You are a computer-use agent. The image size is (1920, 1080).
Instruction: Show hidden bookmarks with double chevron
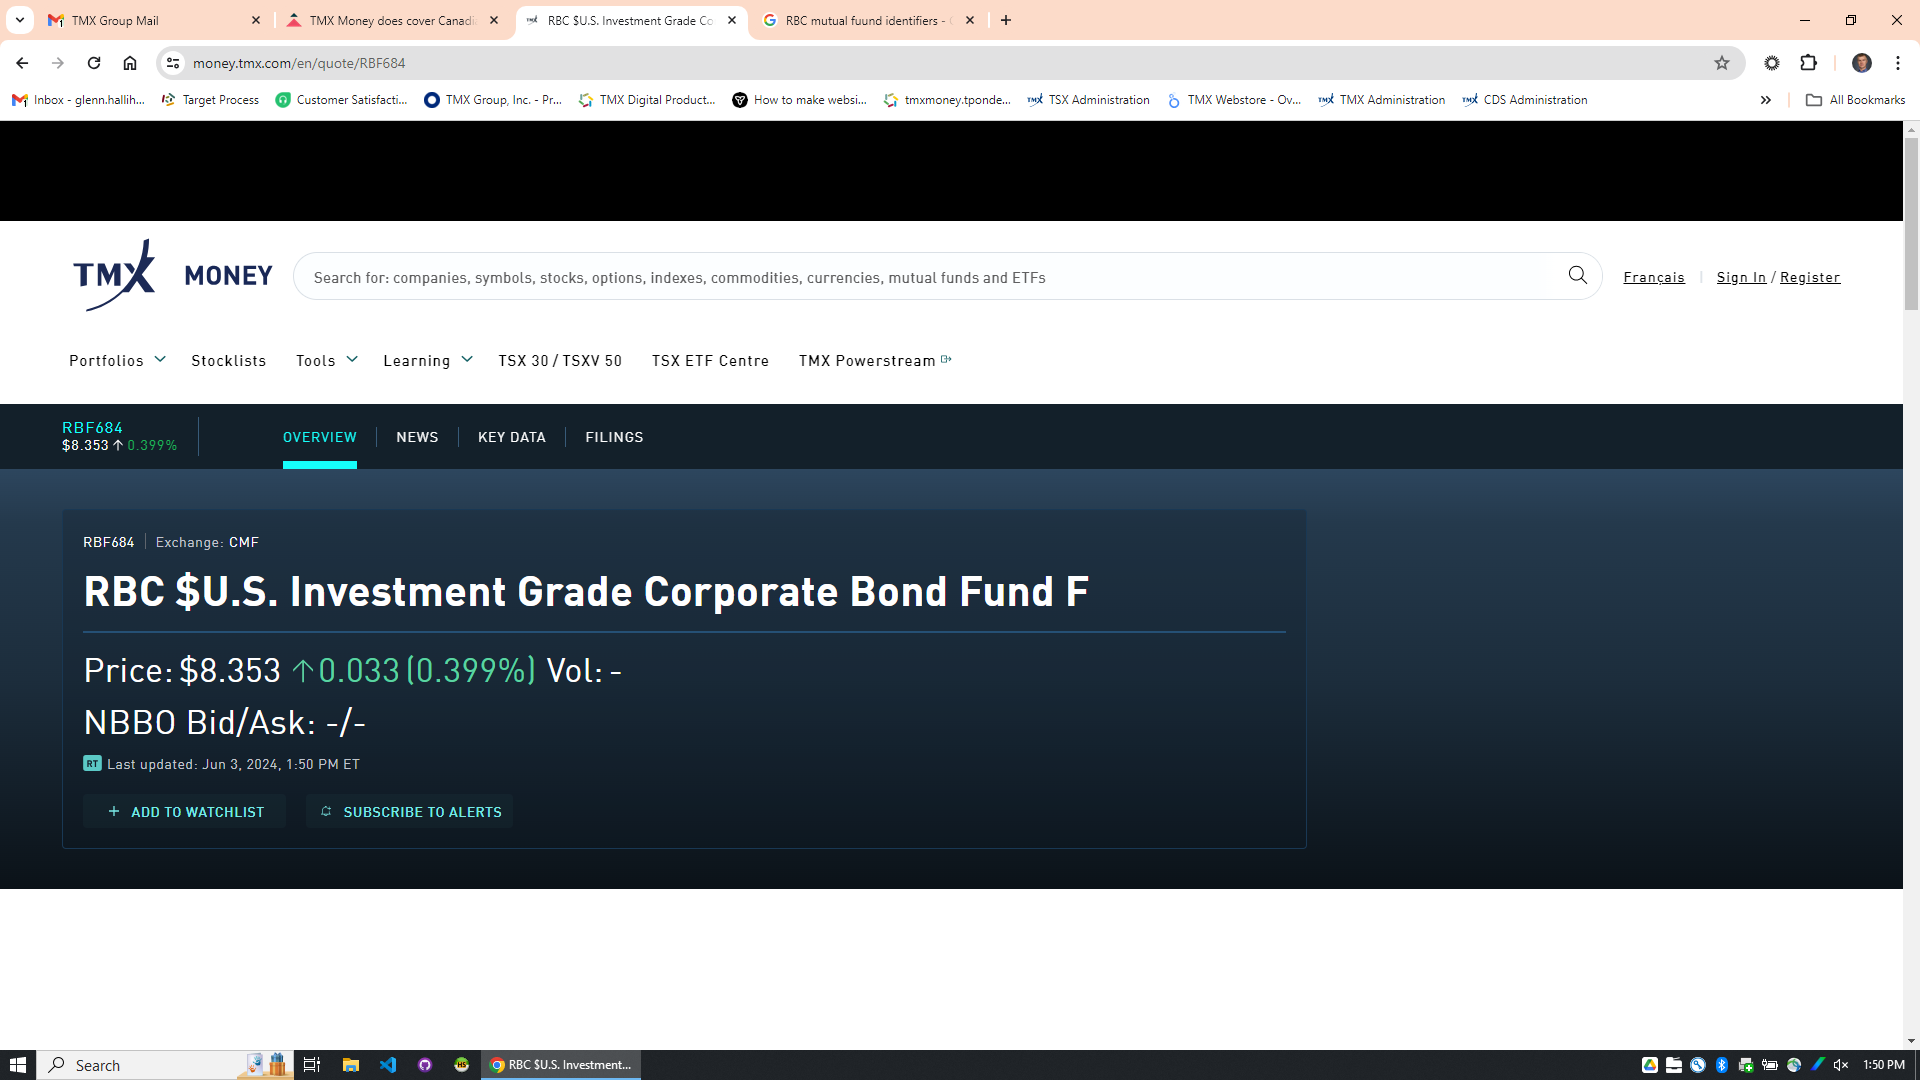[x=1765, y=100]
